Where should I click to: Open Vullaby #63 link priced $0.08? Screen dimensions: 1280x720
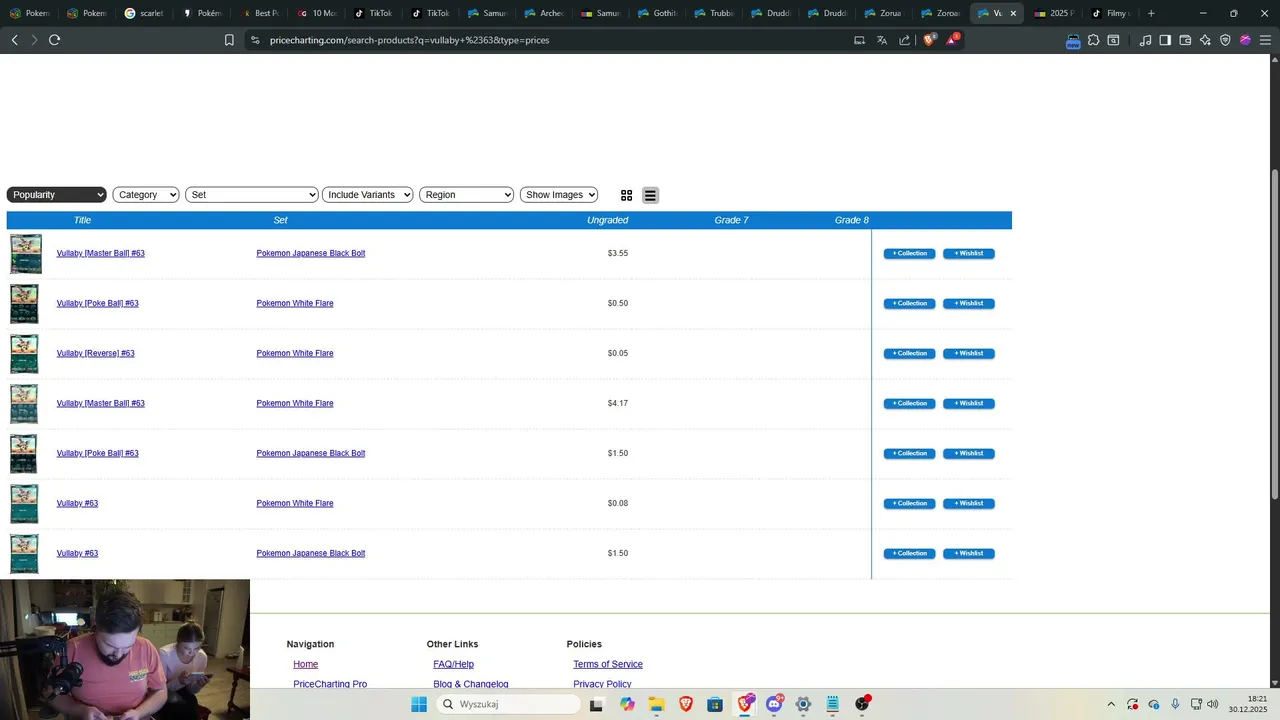click(77, 503)
